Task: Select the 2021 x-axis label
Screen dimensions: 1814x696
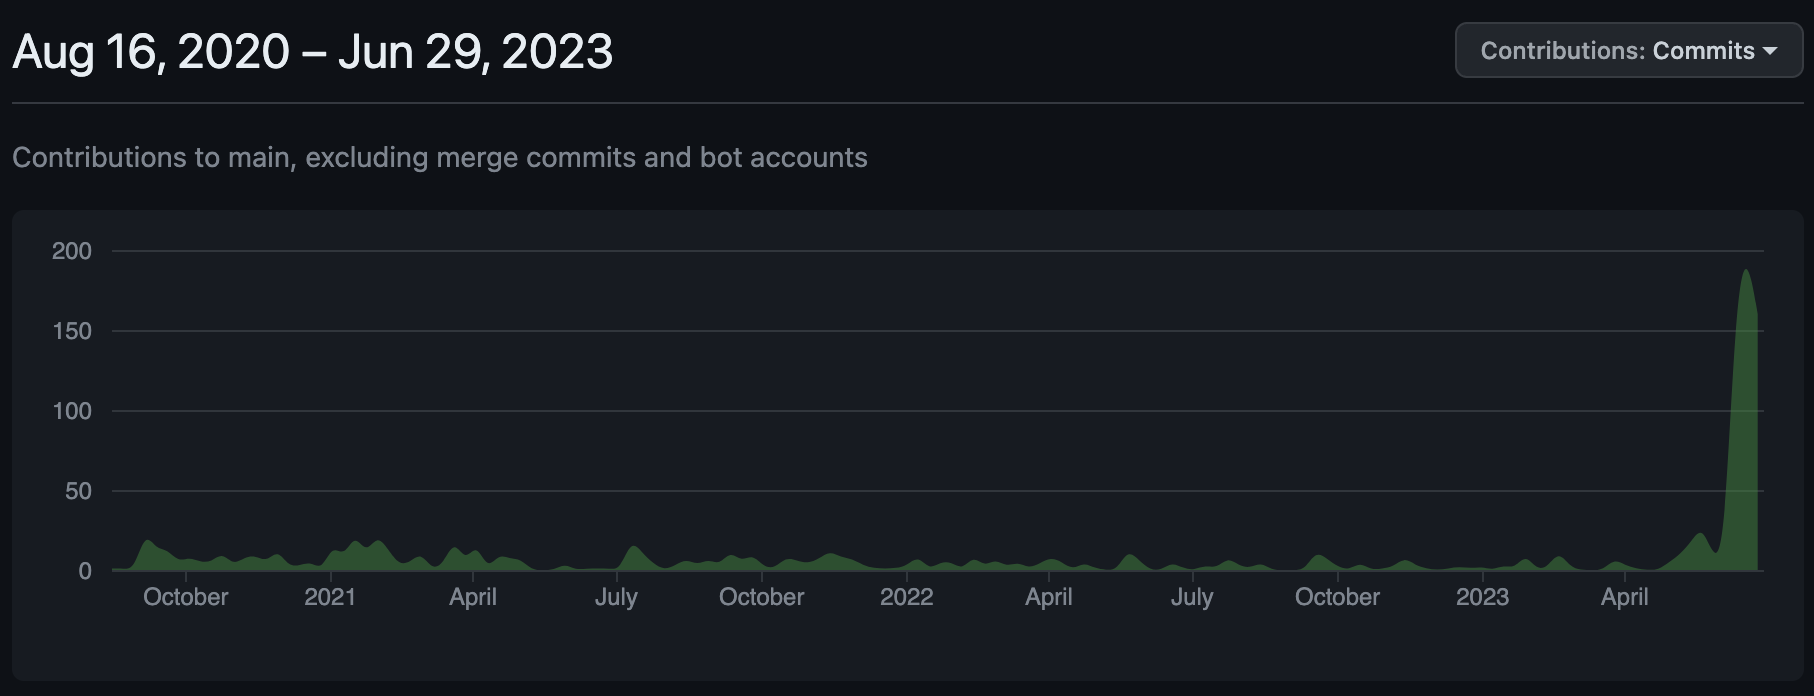Action: coord(329,597)
